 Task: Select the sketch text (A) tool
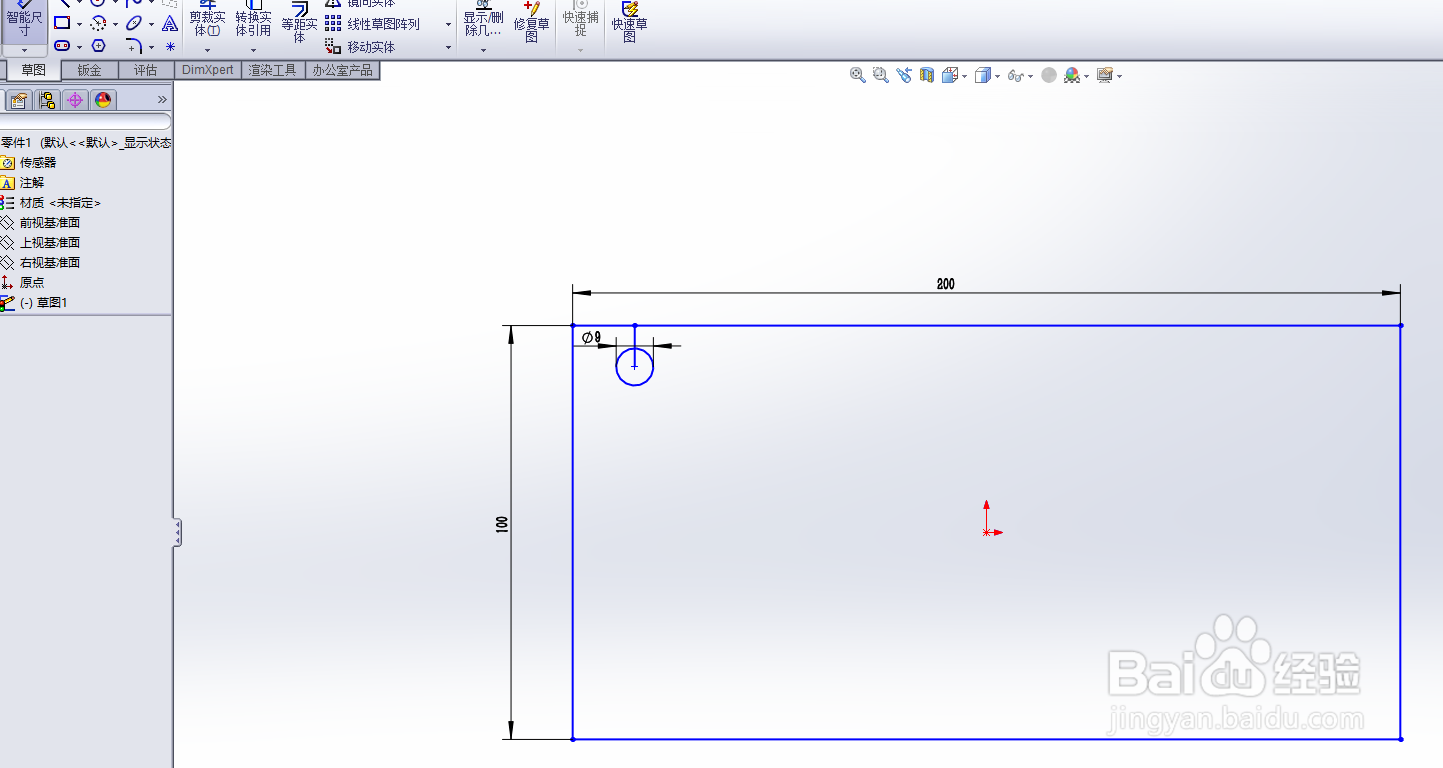point(170,23)
